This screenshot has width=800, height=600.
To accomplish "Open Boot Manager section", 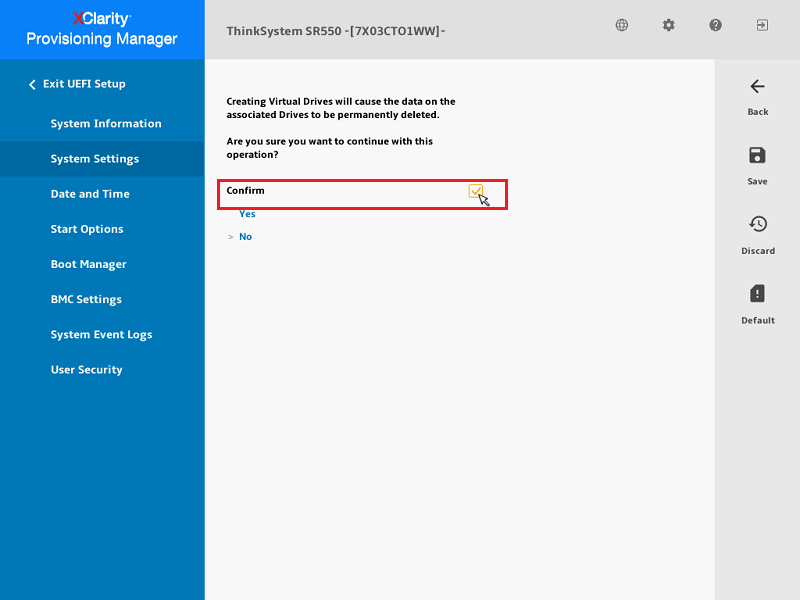I will point(88,264).
